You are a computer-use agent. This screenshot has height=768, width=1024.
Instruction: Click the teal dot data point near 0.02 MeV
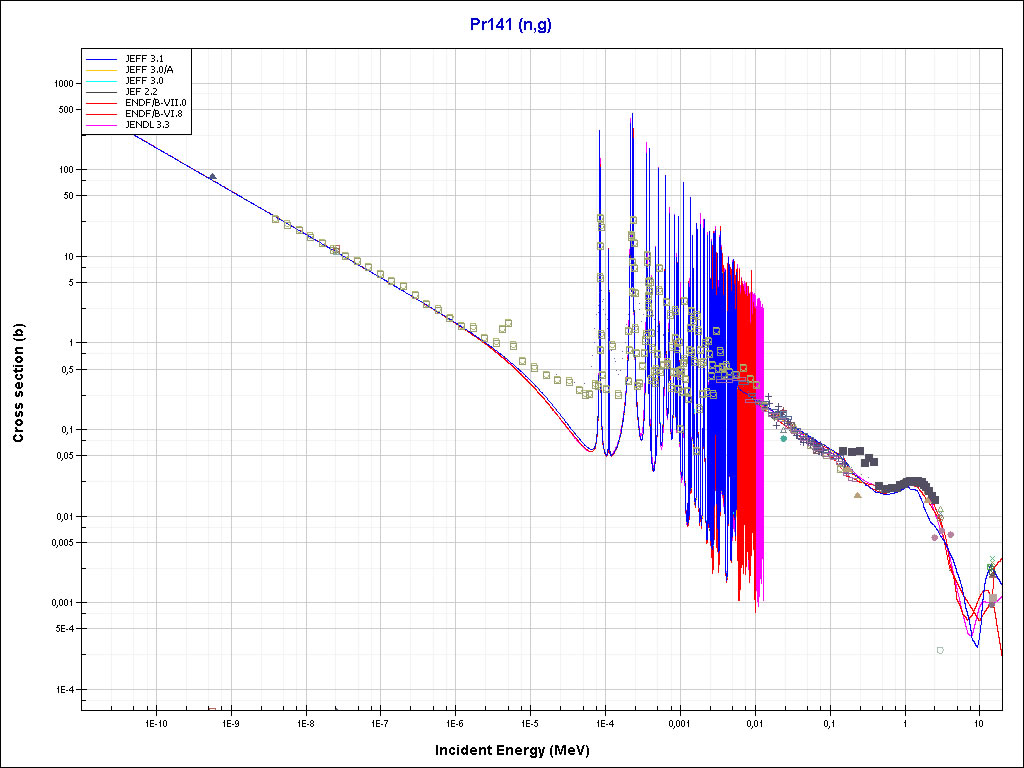point(783,438)
